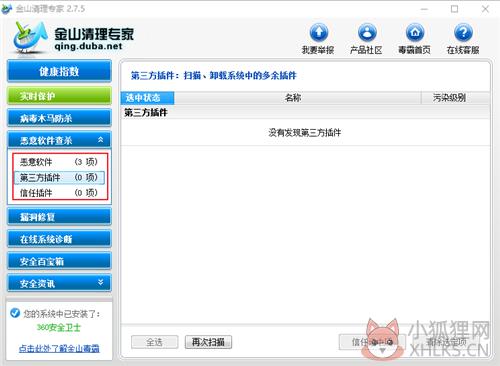Open 在线系统诊断 sidebar section

point(59,239)
